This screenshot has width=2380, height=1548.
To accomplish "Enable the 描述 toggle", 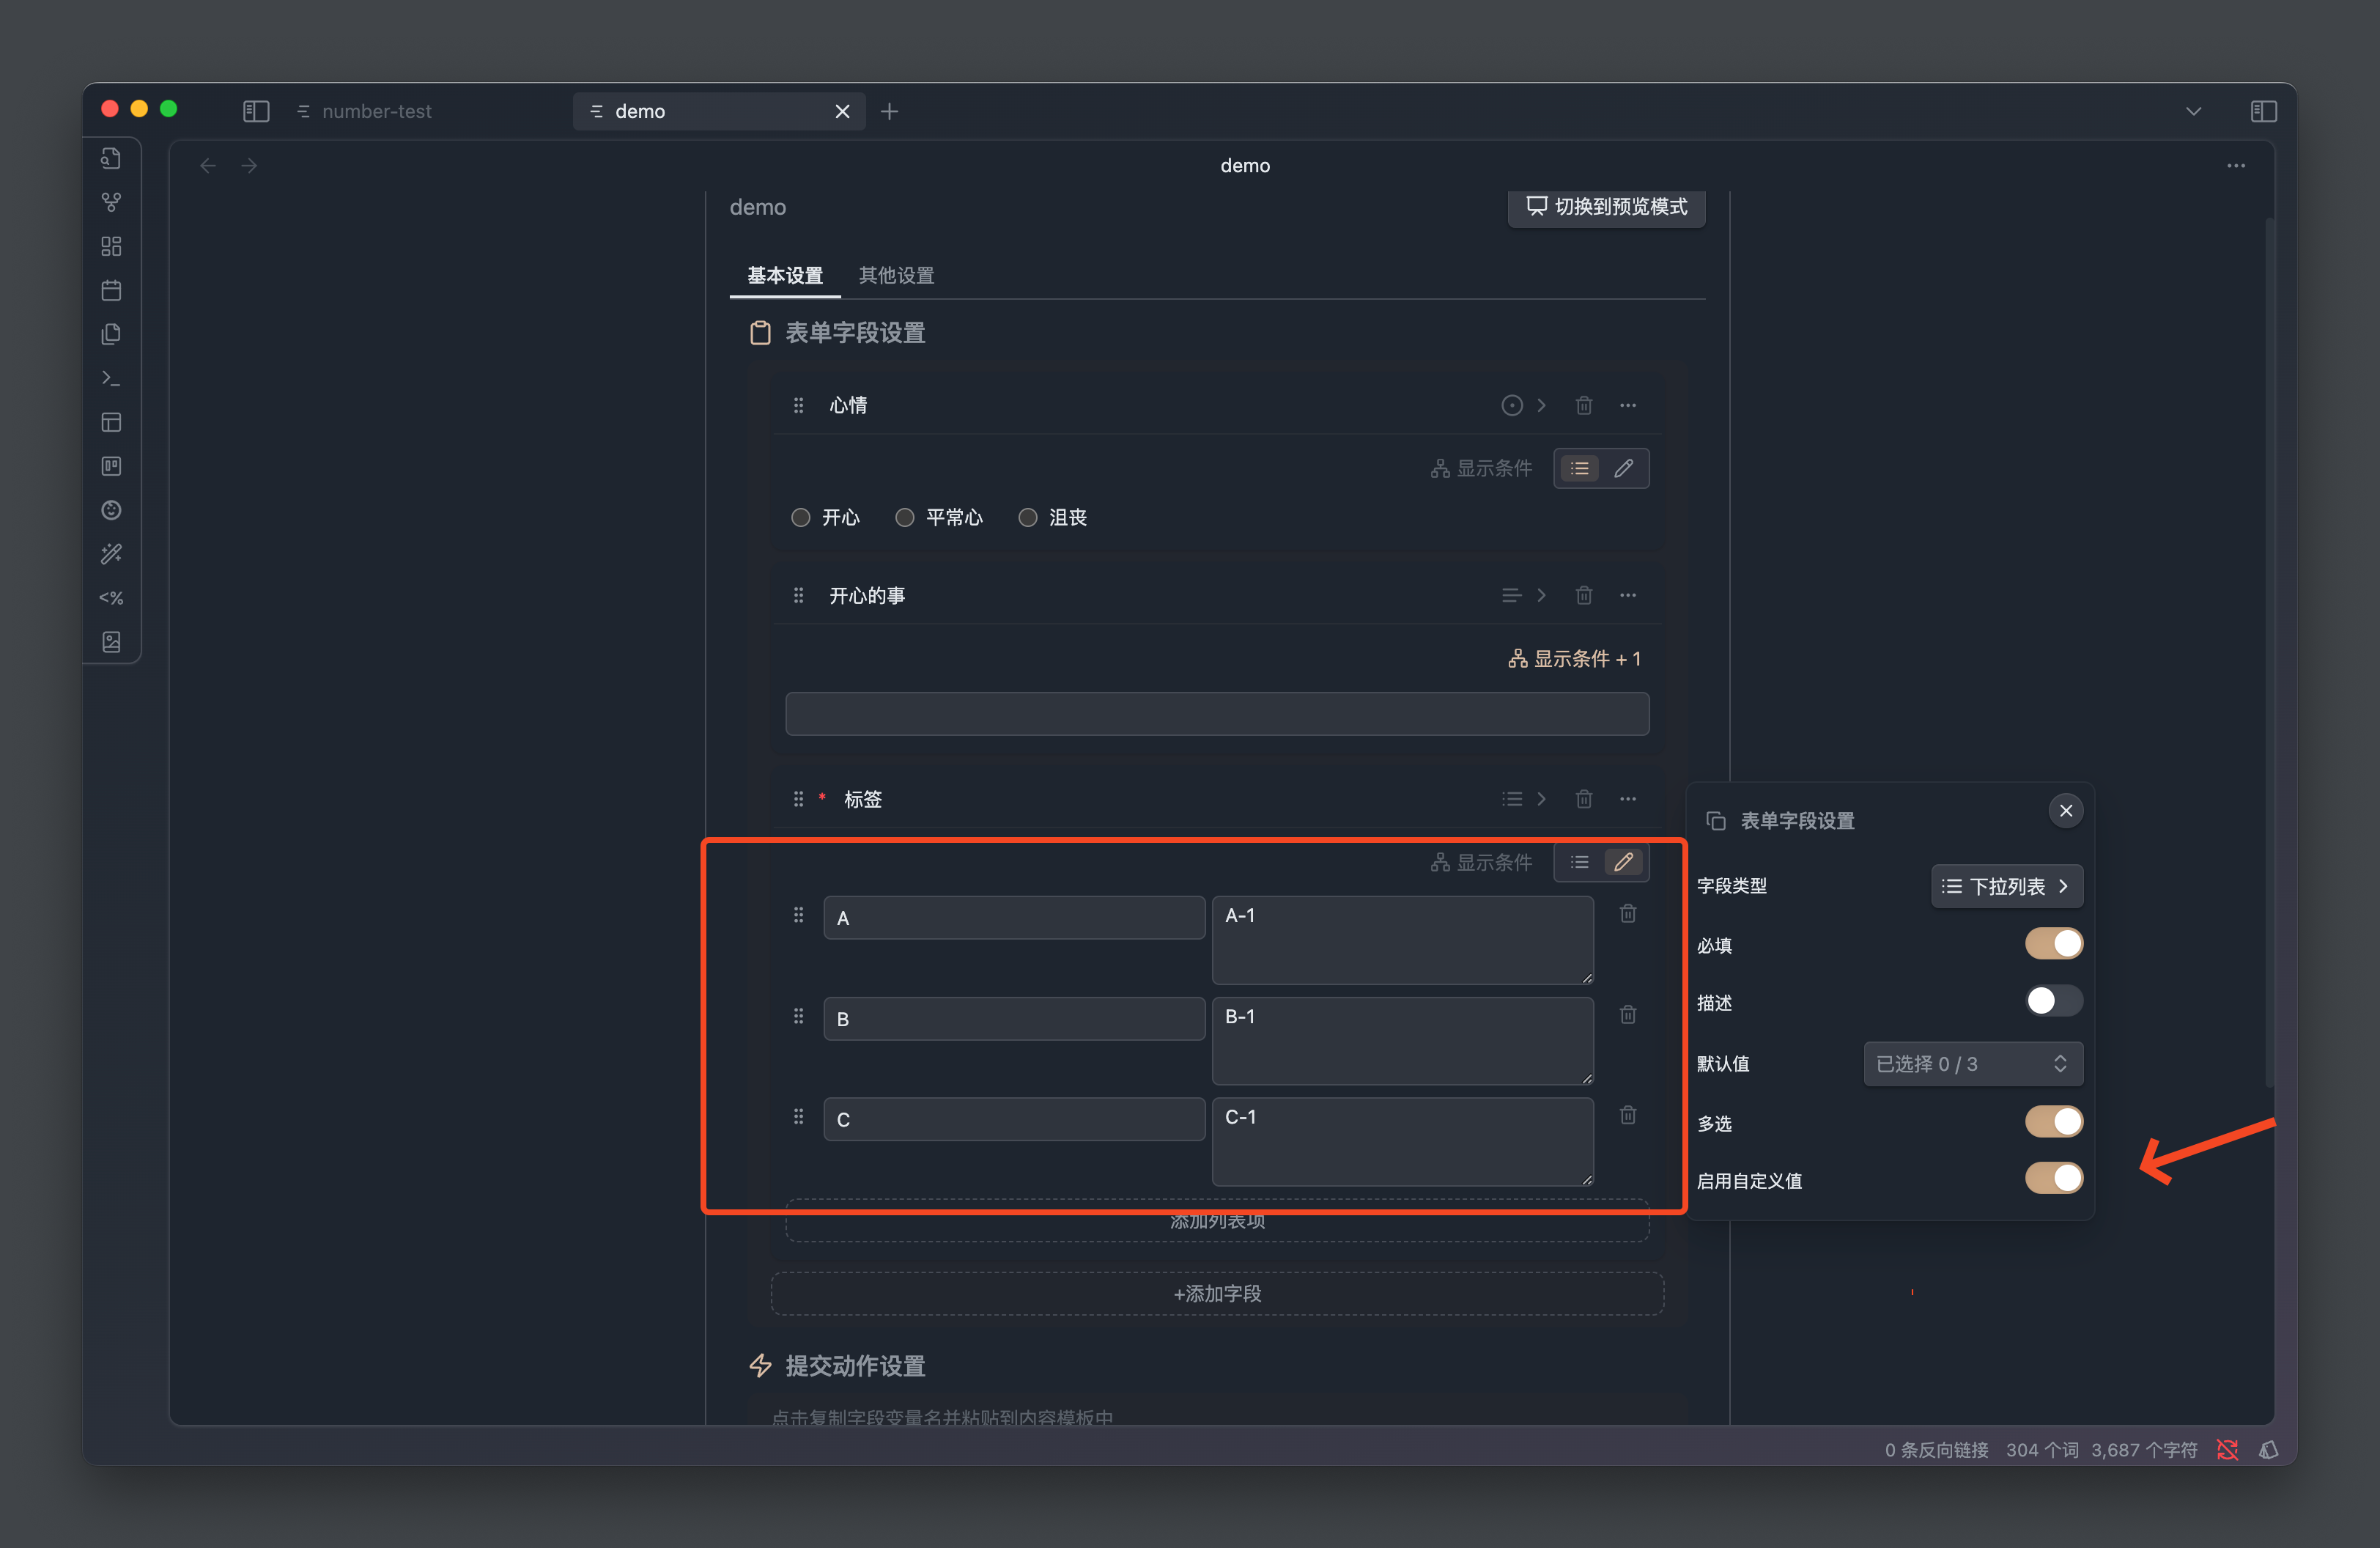I will click(2053, 1001).
